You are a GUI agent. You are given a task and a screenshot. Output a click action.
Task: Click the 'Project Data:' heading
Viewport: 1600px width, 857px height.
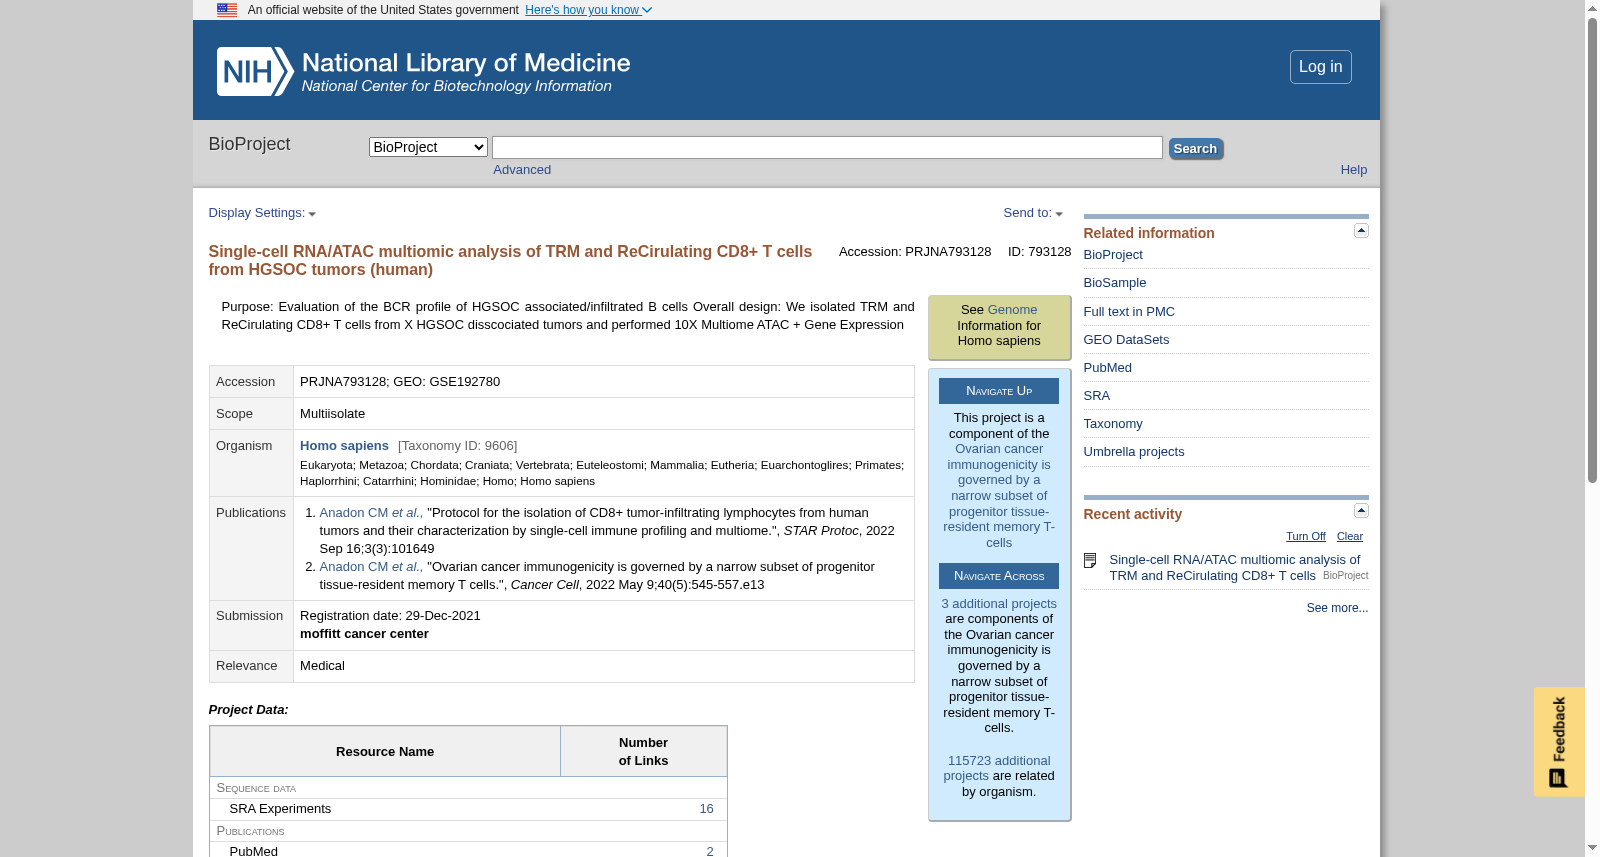click(x=248, y=710)
